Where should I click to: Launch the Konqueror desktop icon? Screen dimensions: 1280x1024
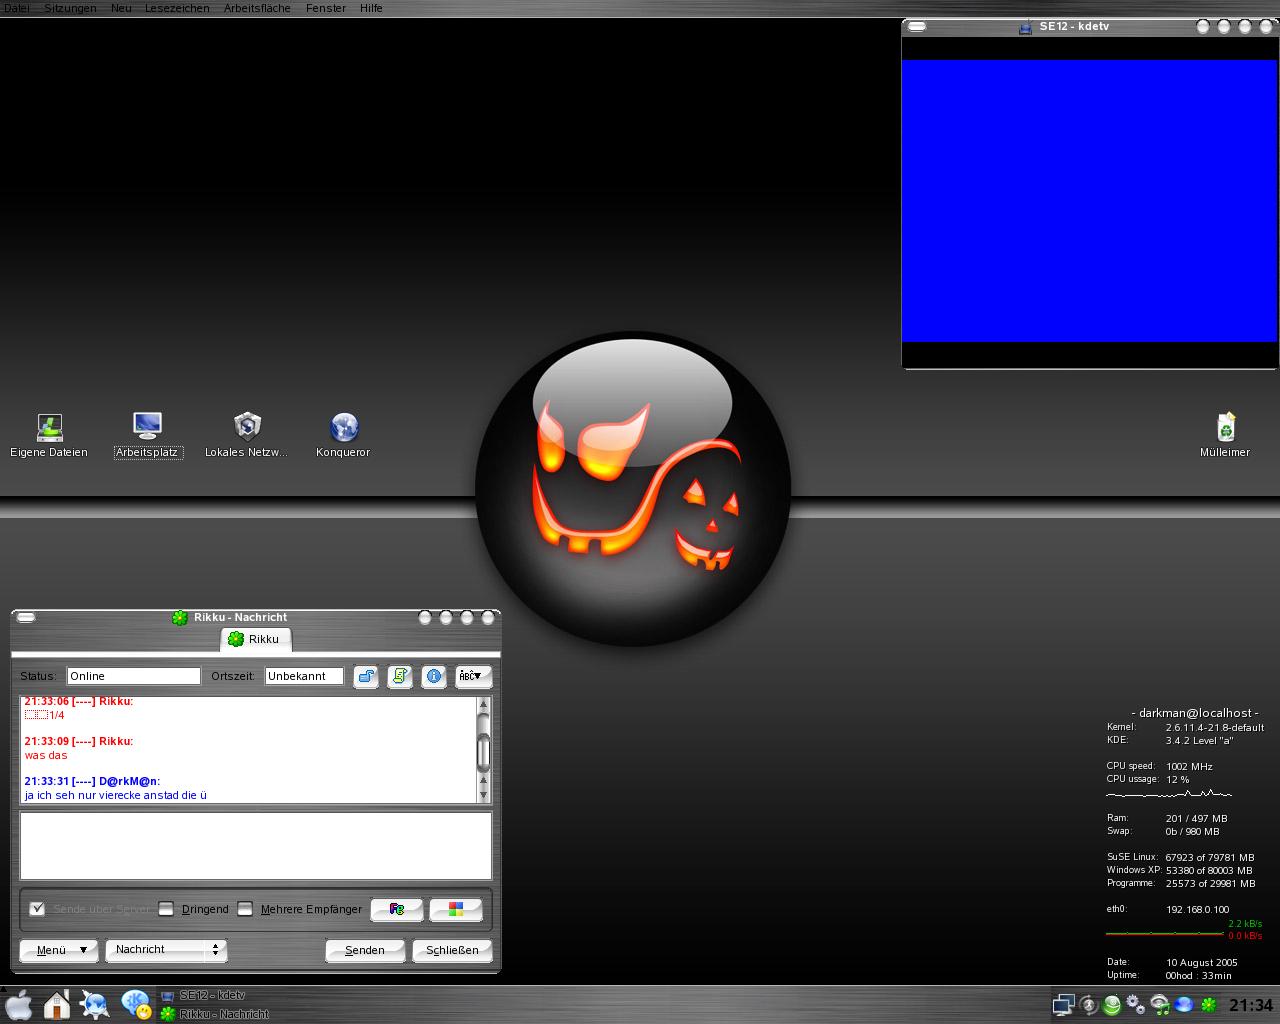[343, 436]
